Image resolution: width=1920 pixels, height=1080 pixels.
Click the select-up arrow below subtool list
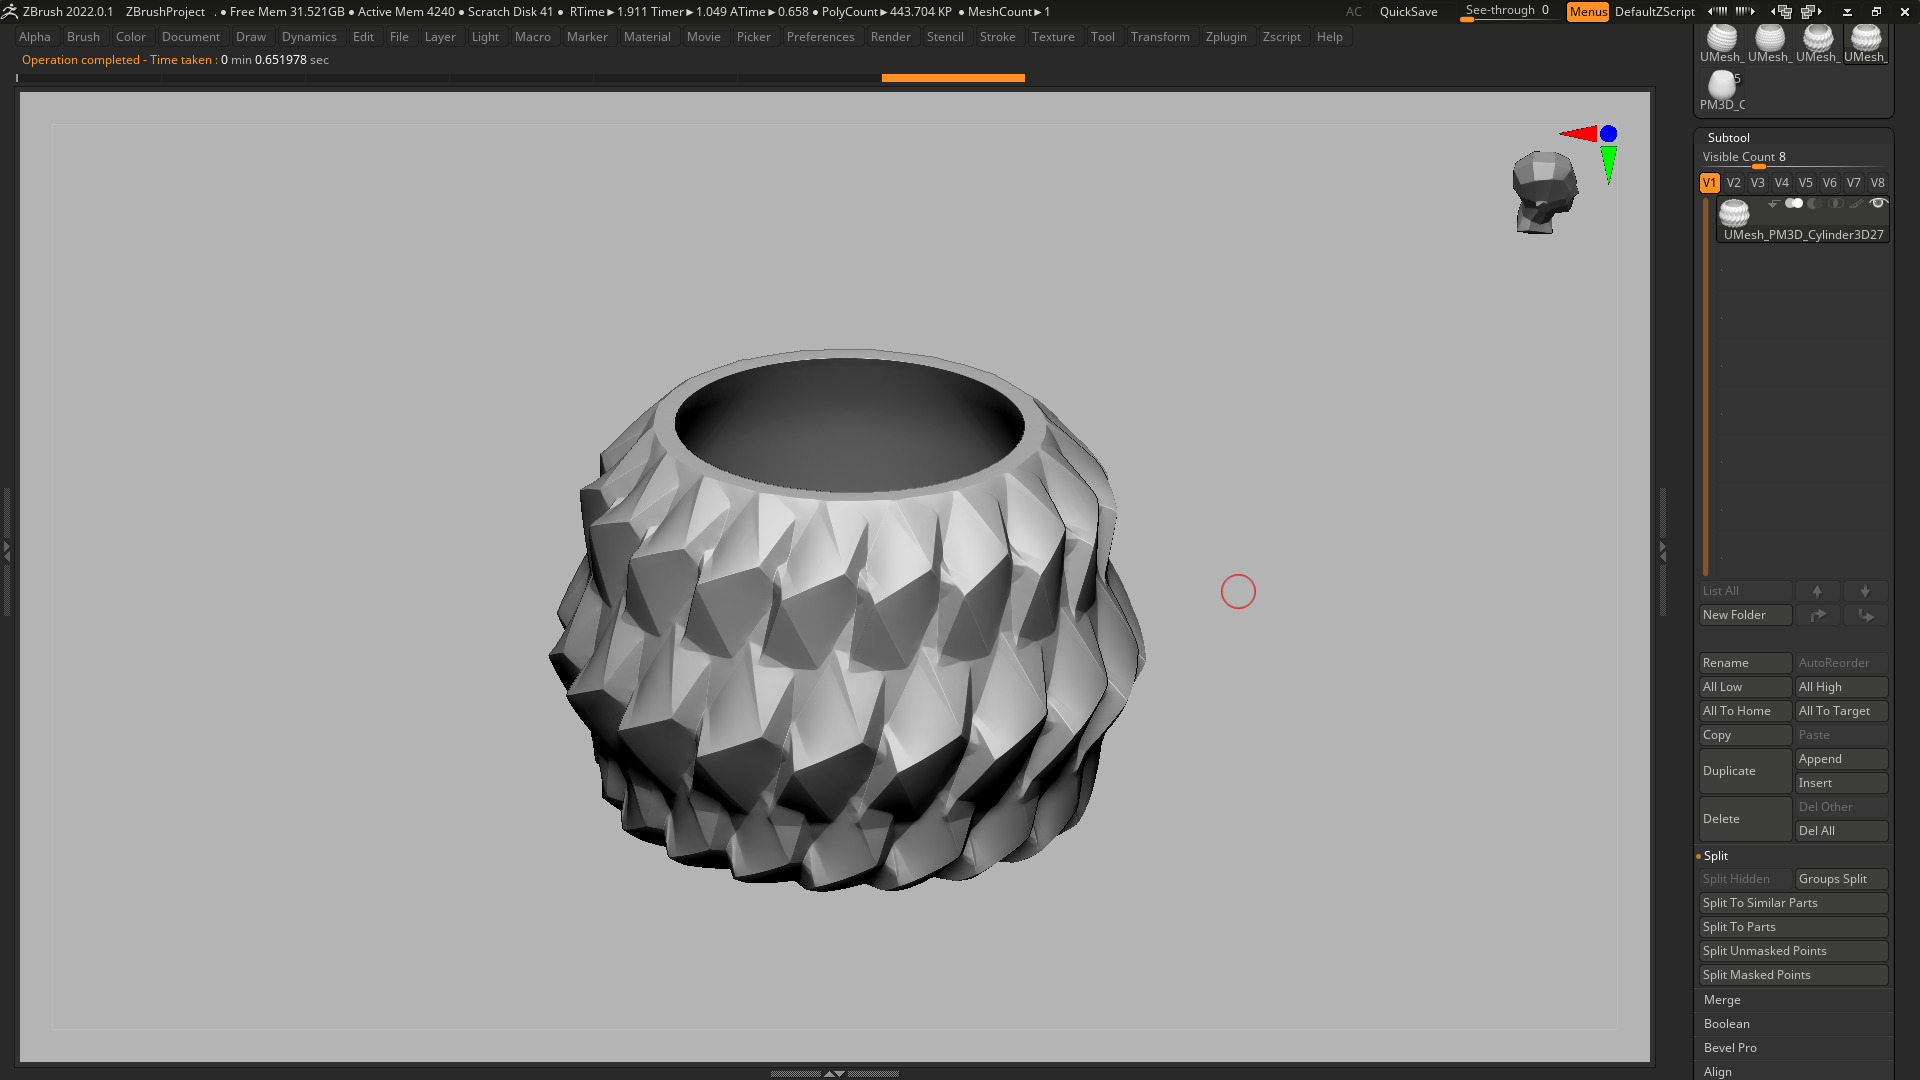point(1817,591)
